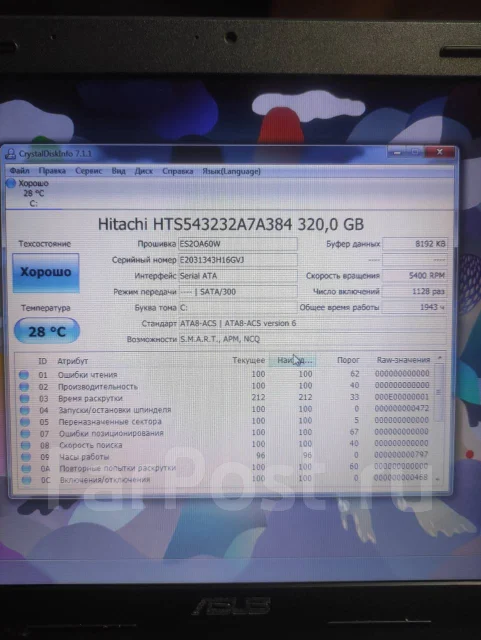Open the Язык(Language) menu
This screenshot has width=481, height=640.
(232, 171)
